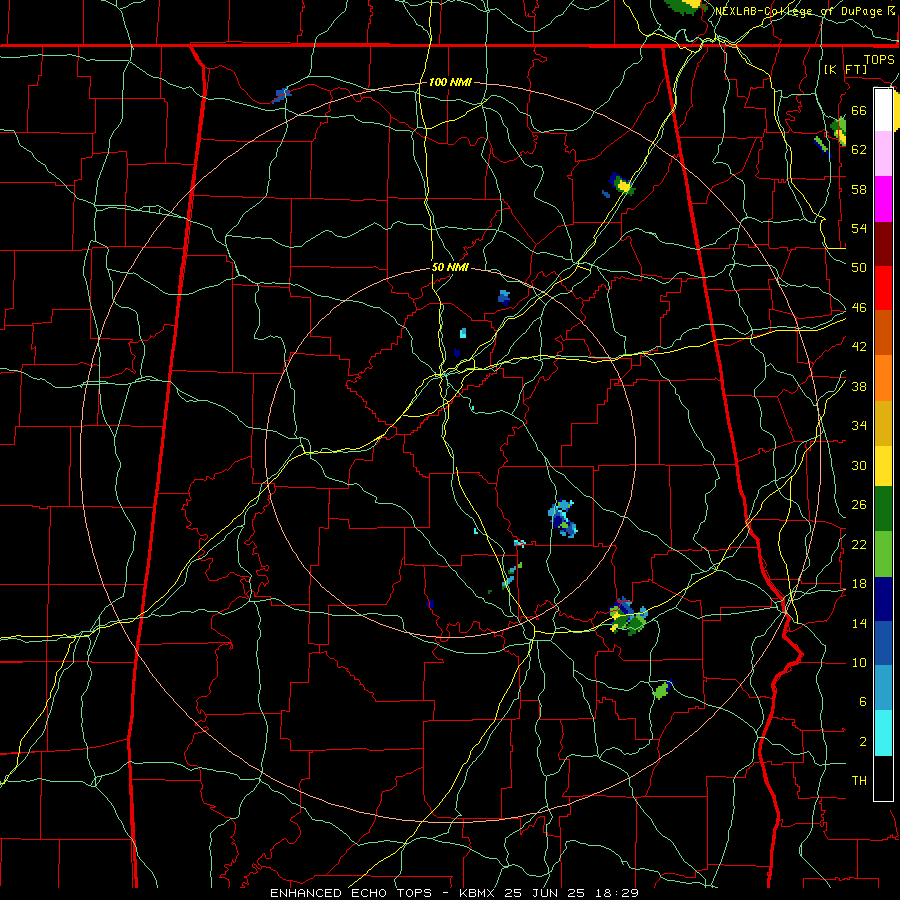Click the "TH" legend label

click(x=859, y=781)
